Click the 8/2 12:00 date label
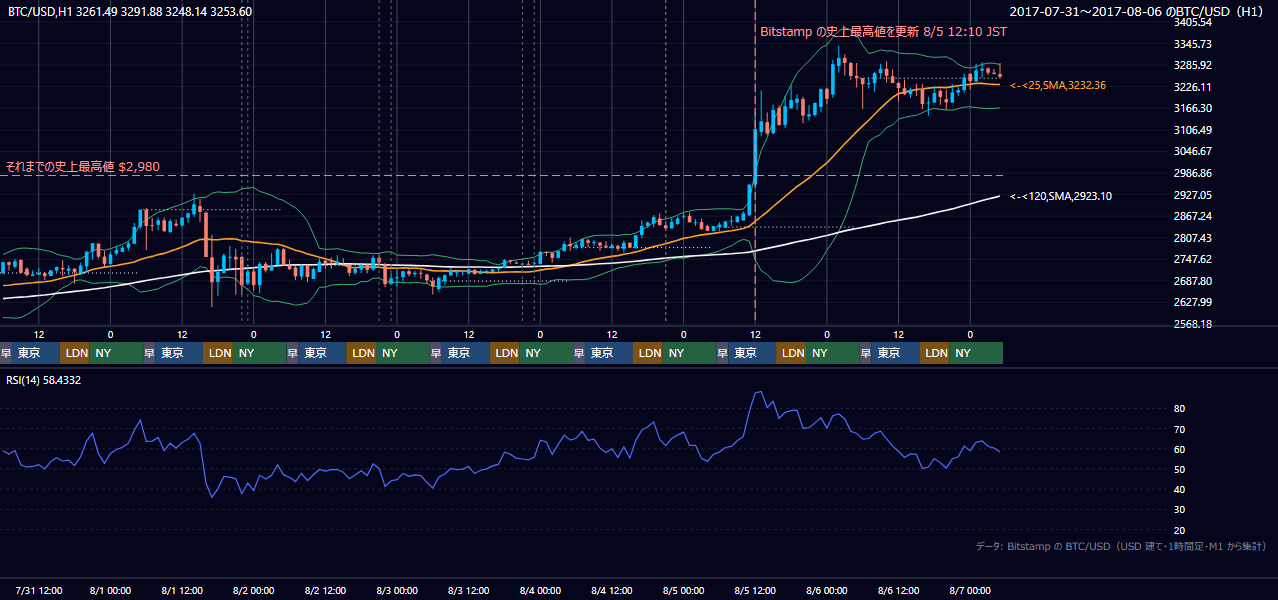This screenshot has width=1278, height=600. coord(327,591)
